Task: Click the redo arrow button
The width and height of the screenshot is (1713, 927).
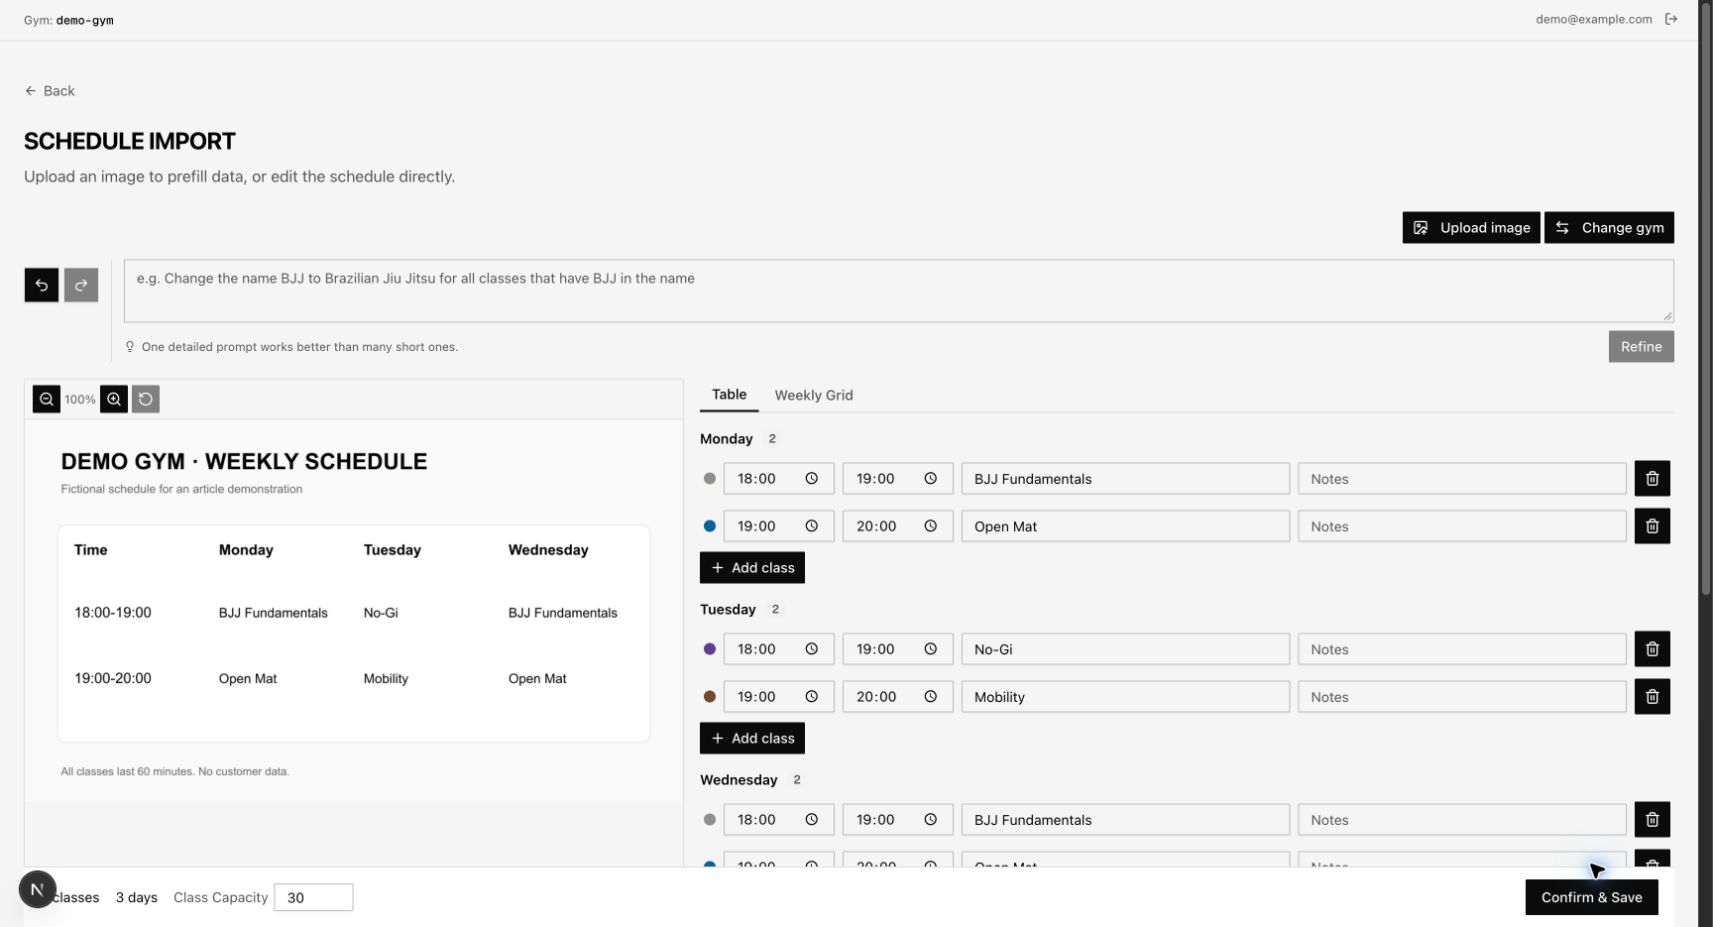Action: pos(81,285)
